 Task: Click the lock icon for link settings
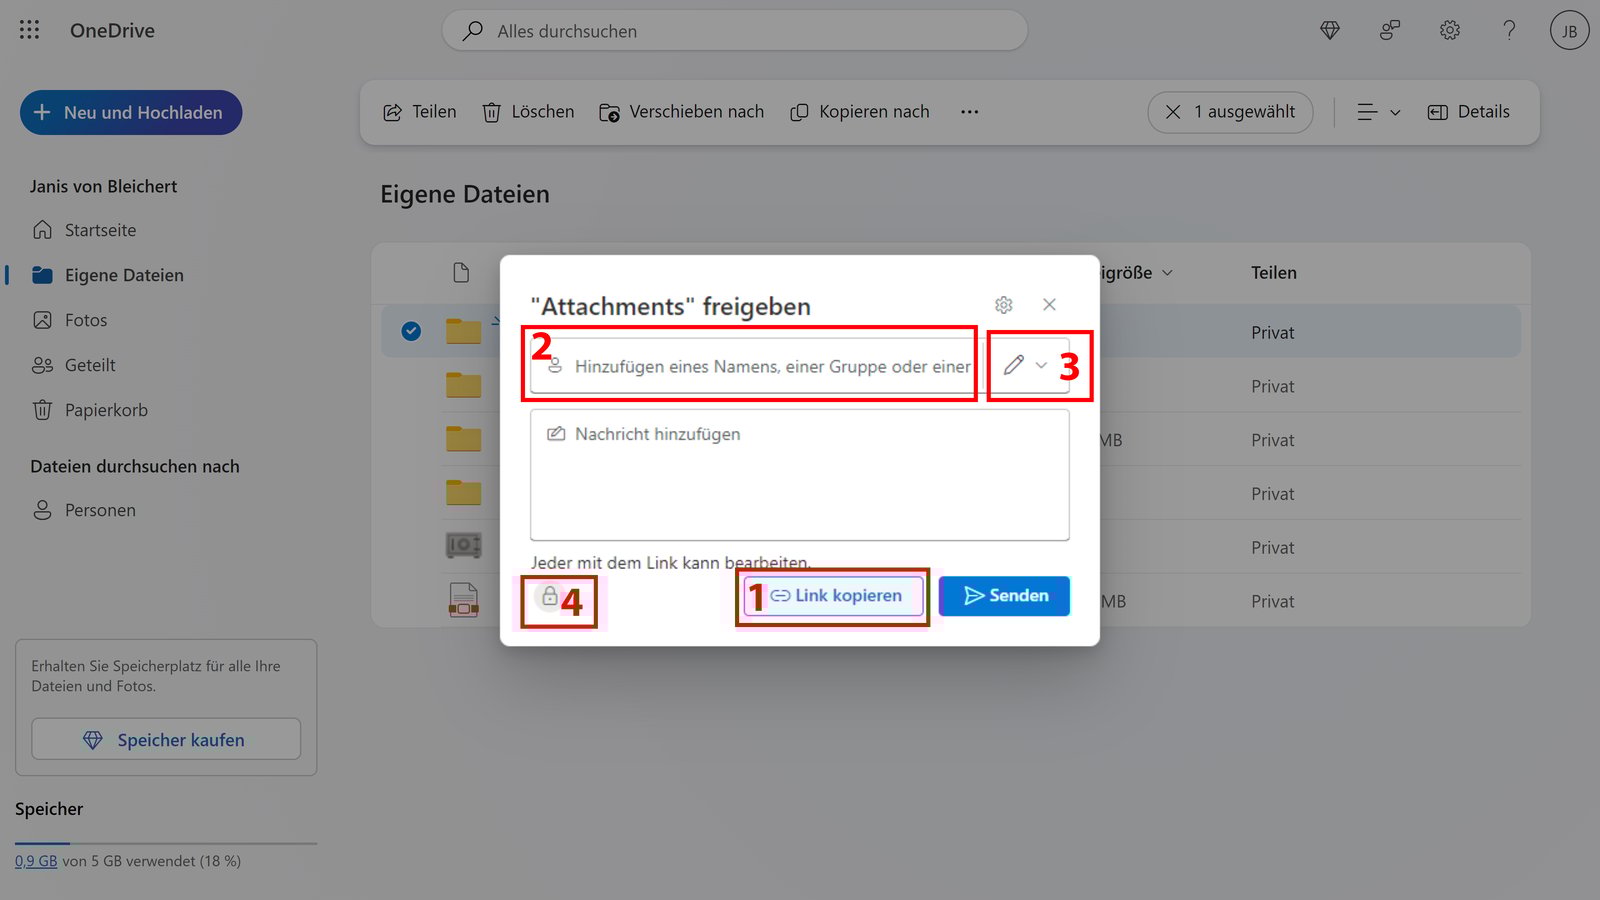[x=551, y=596]
